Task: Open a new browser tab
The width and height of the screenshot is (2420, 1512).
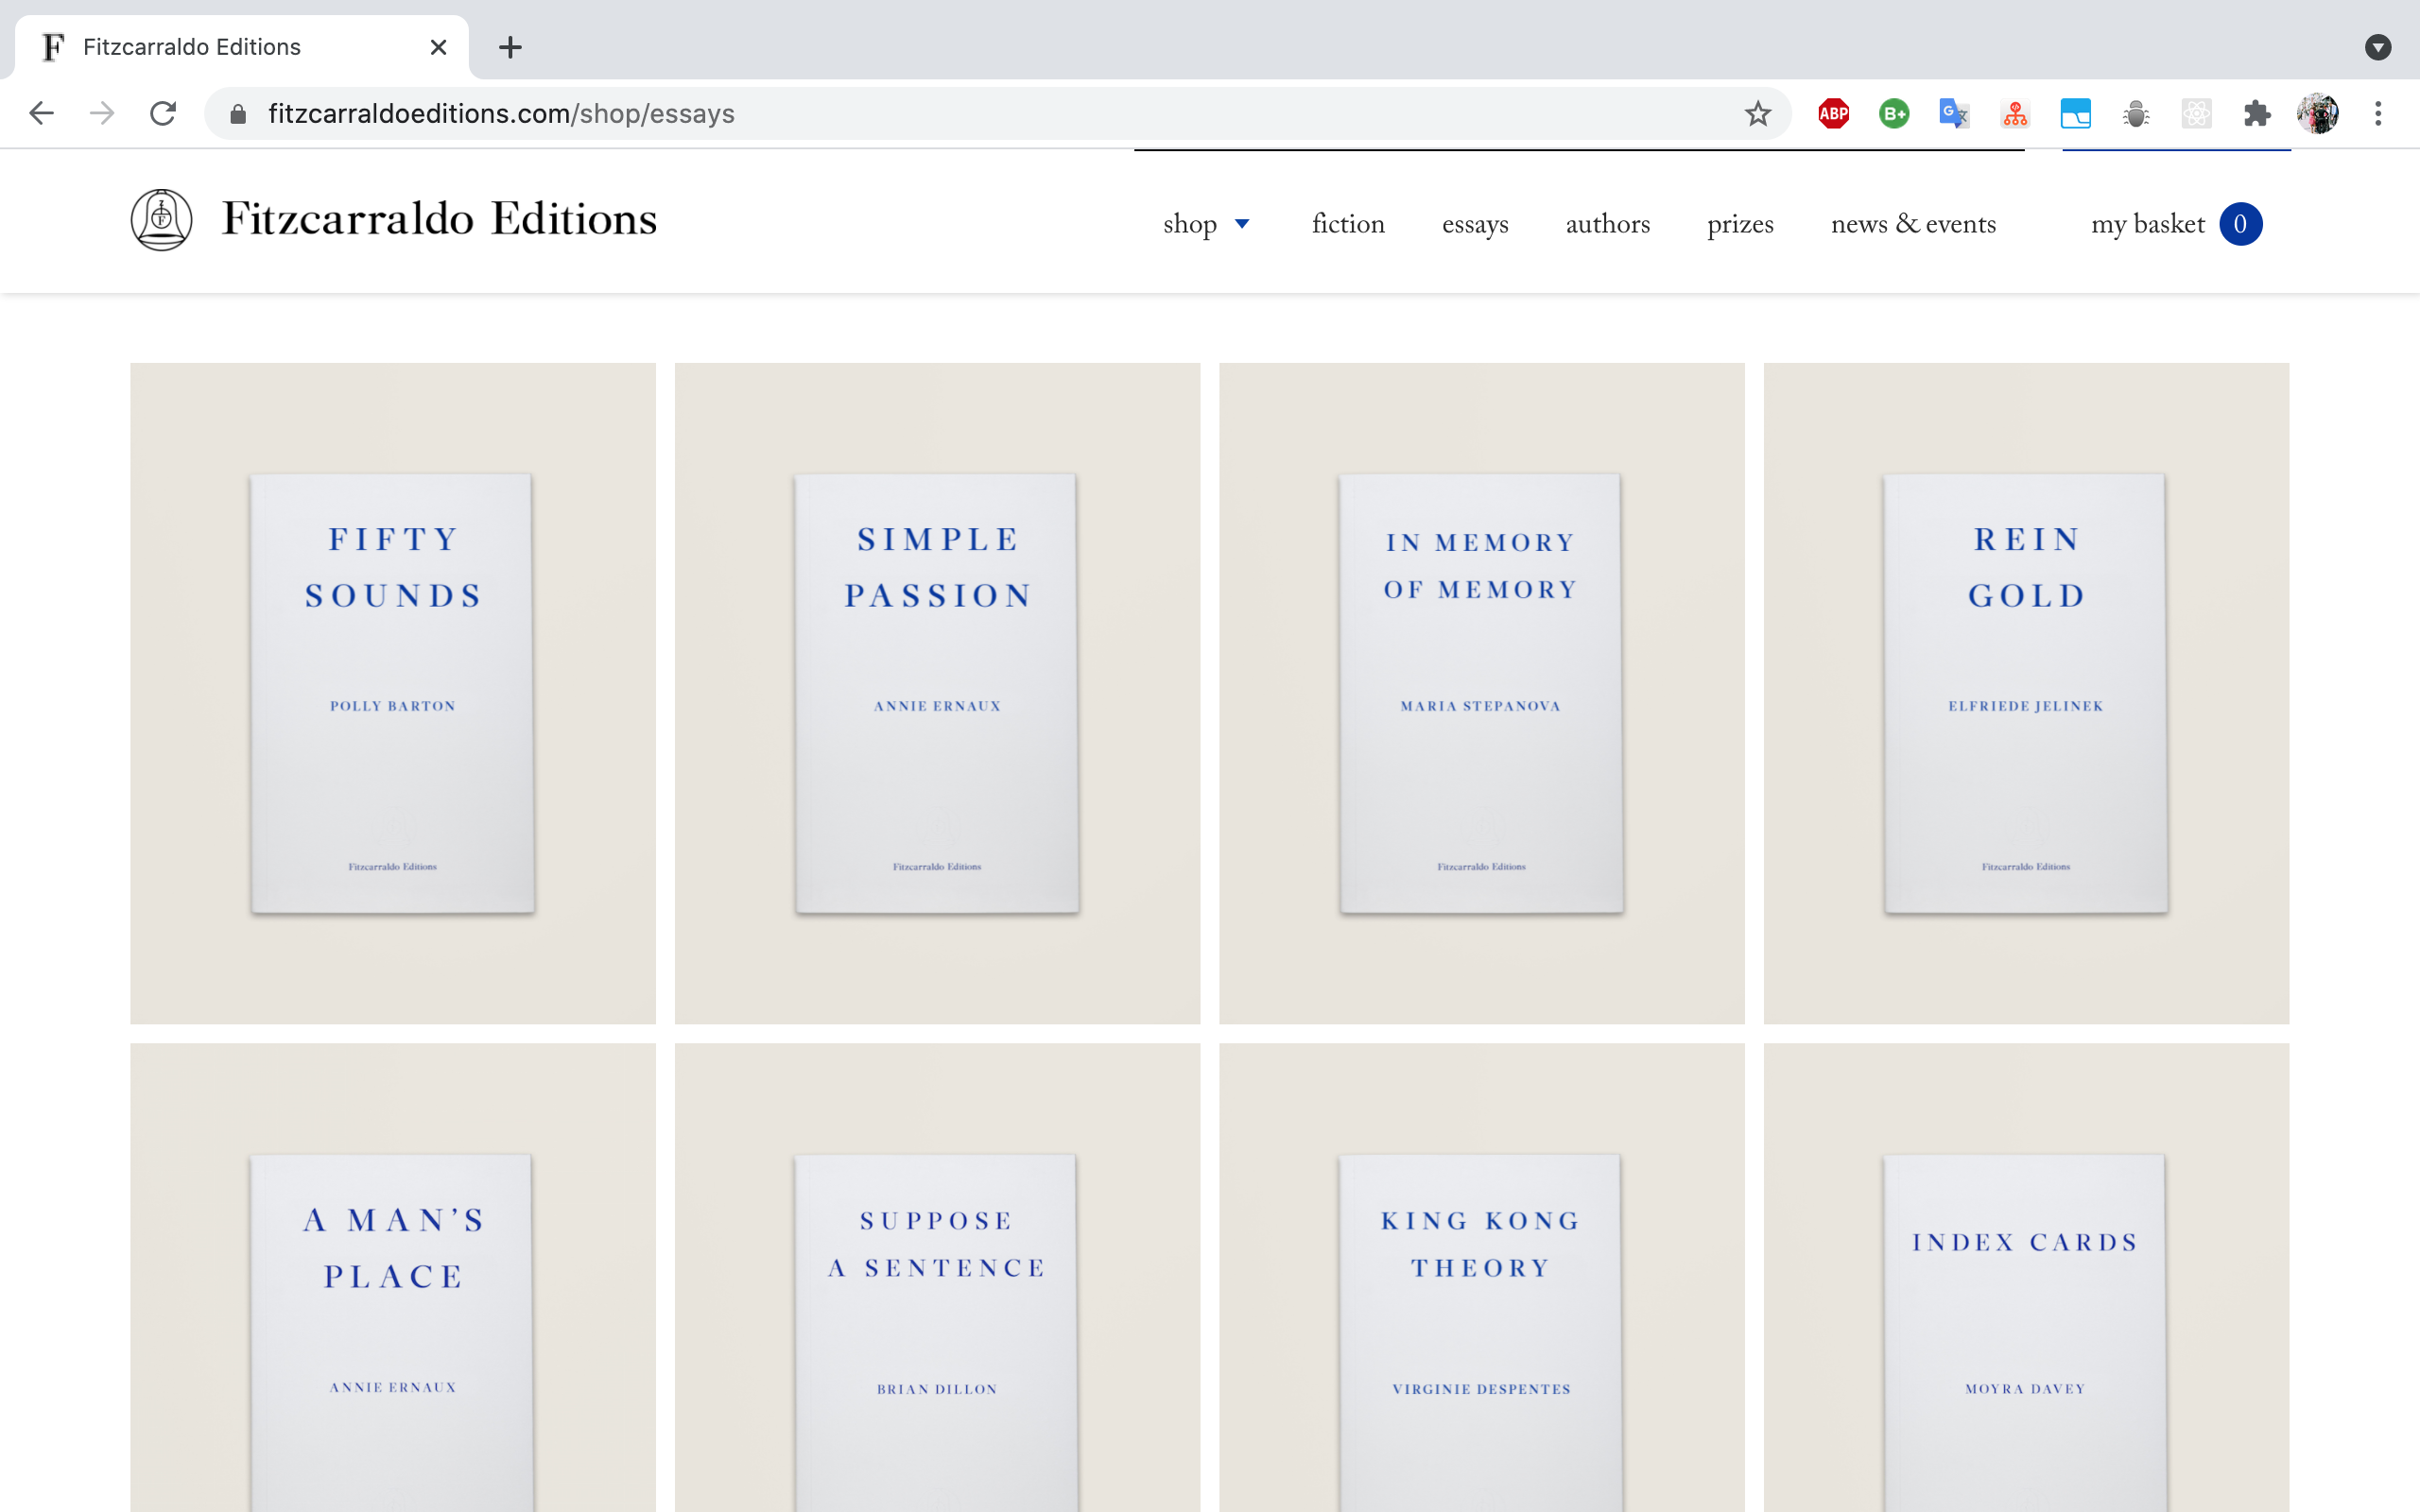Action: pyautogui.click(x=511, y=46)
